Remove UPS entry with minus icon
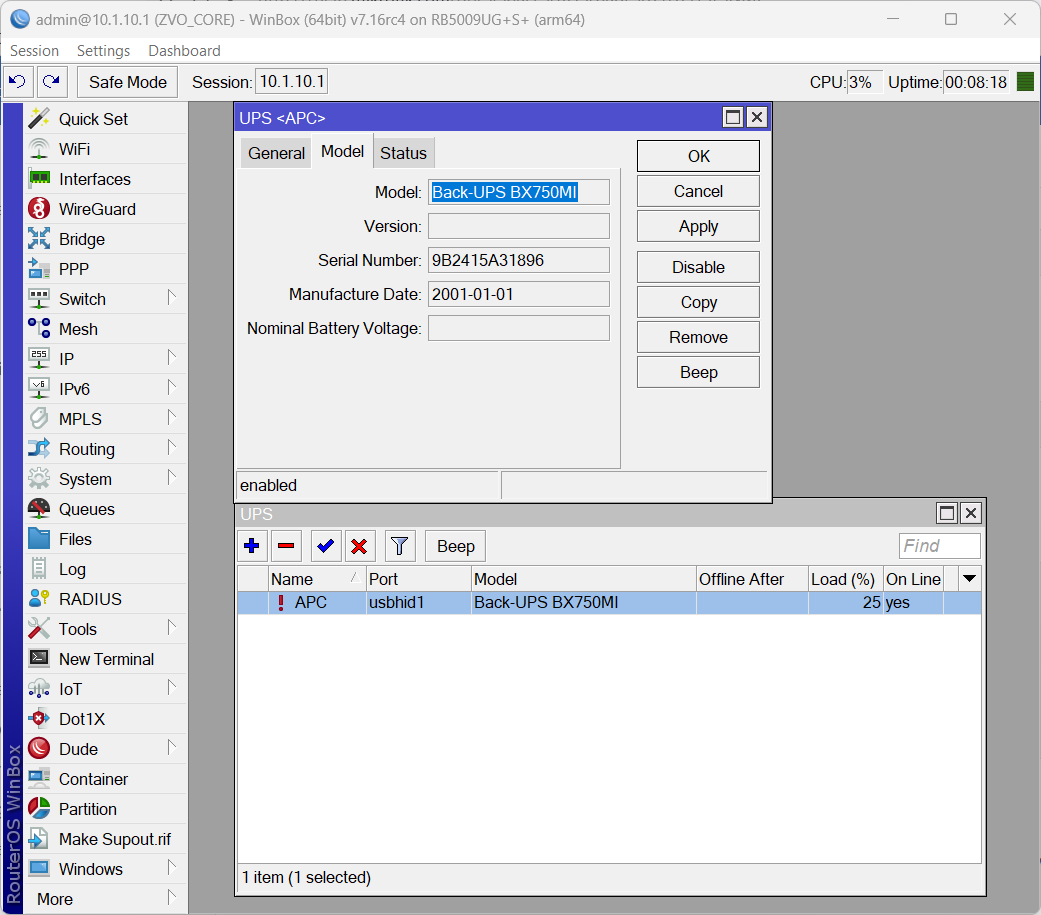1041x915 pixels. (286, 546)
